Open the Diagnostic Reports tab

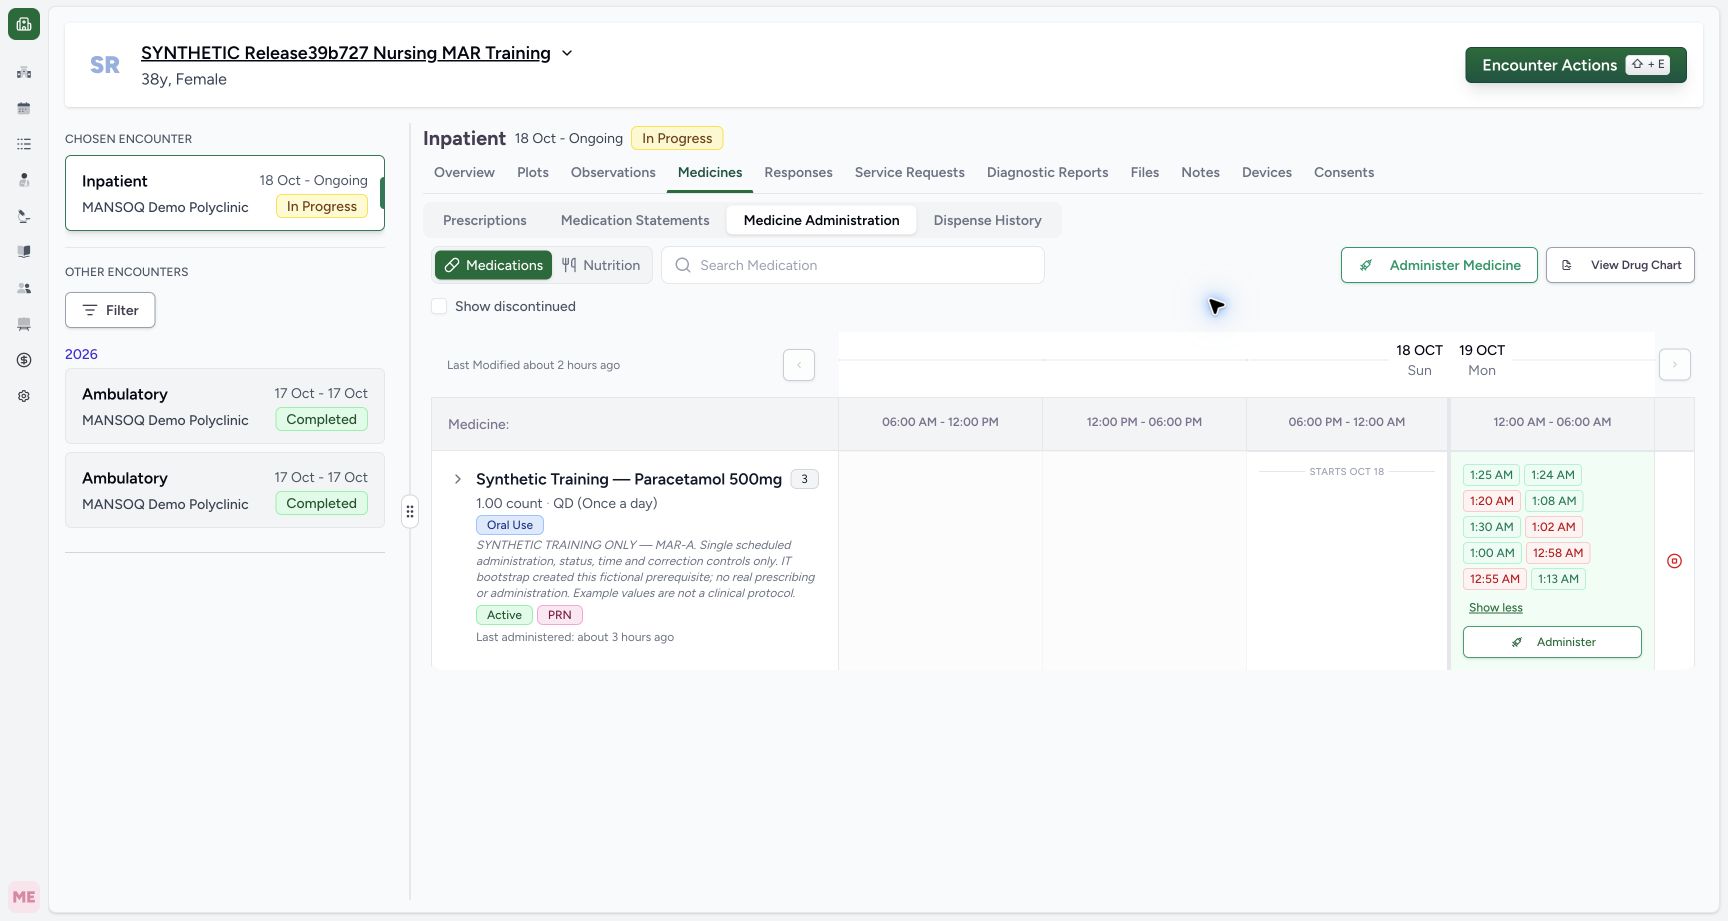click(1047, 172)
